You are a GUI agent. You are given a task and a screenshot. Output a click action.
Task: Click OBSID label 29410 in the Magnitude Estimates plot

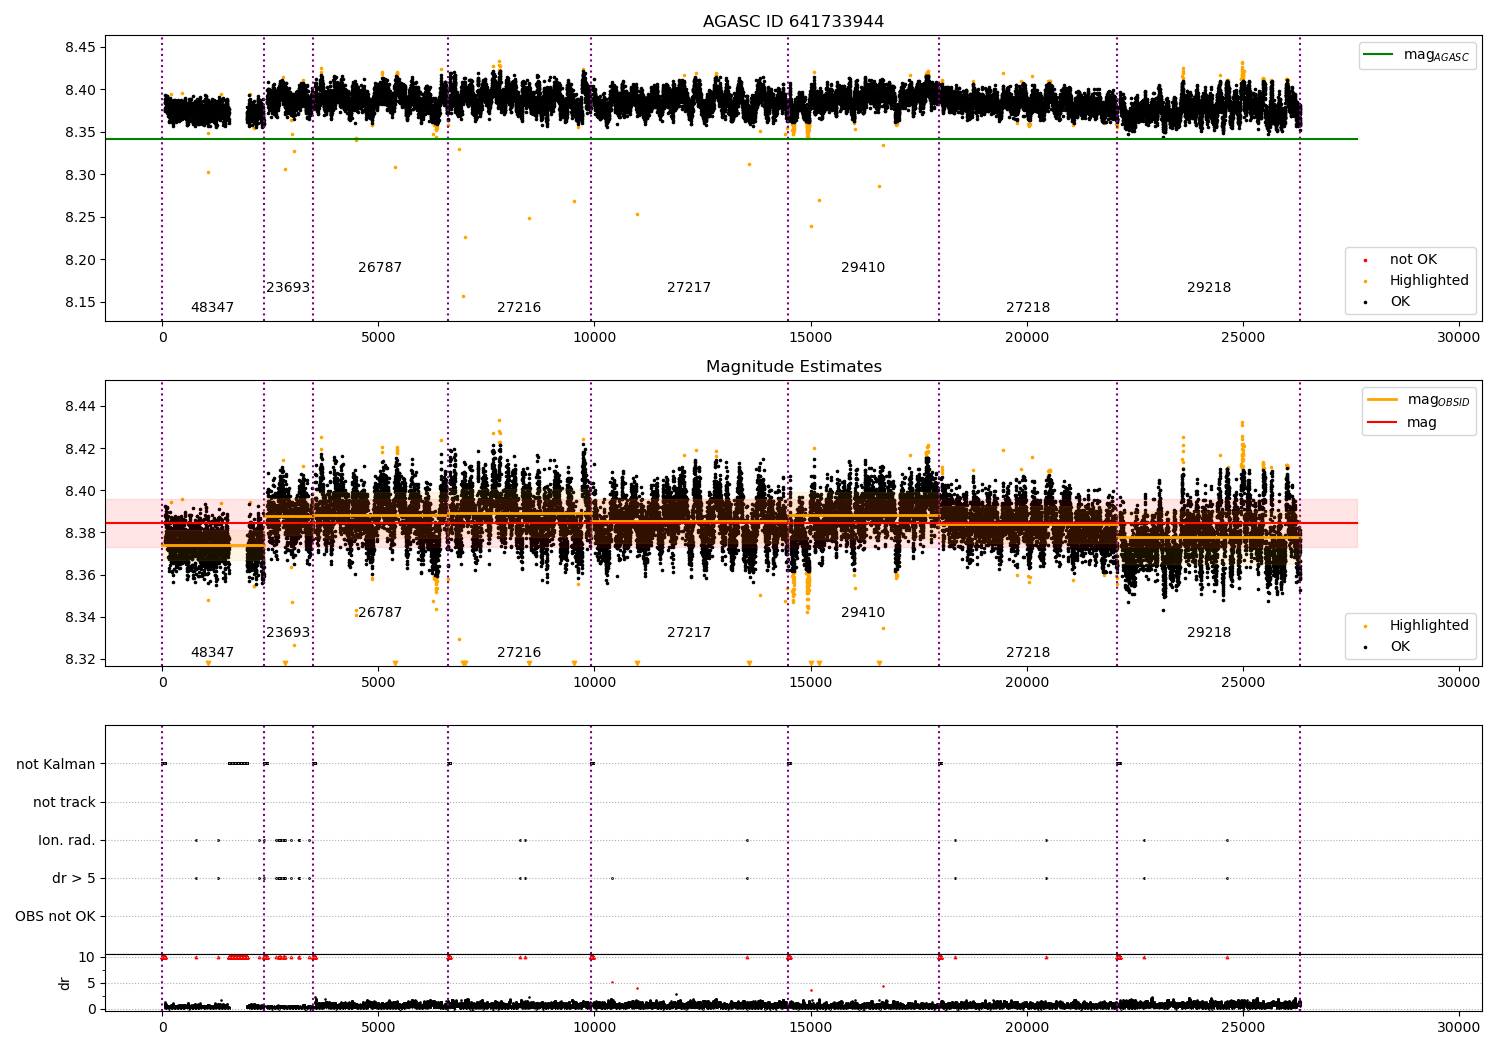coord(863,613)
